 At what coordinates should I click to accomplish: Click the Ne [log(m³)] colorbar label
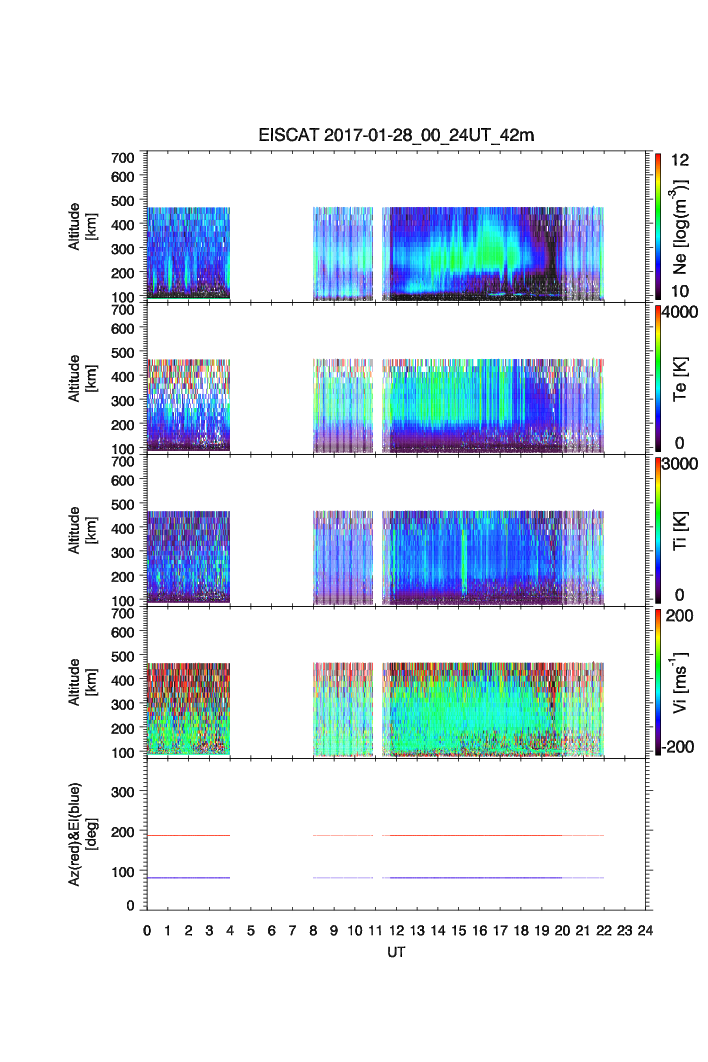click(x=683, y=226)
